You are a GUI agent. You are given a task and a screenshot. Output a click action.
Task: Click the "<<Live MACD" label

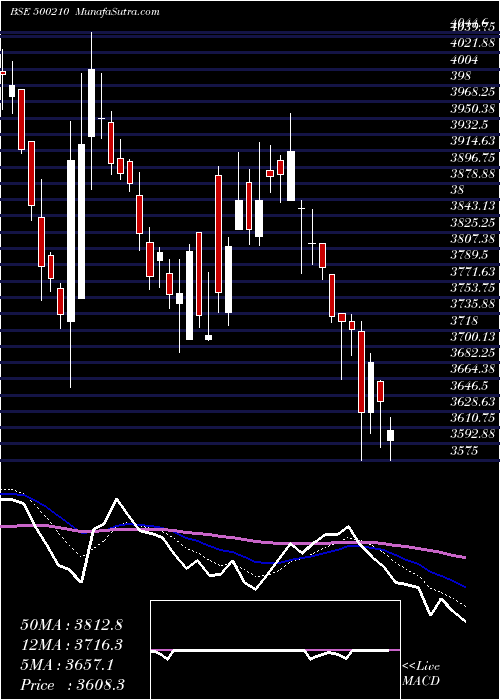(421, 674)
